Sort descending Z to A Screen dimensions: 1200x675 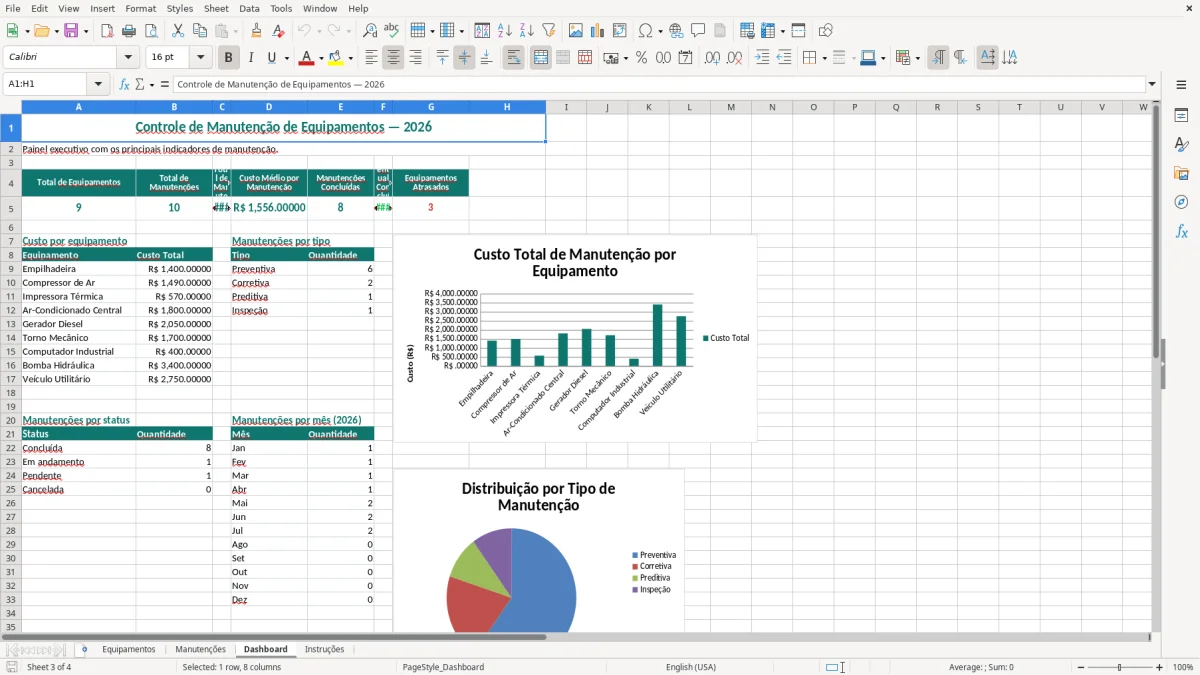point(526,31)
